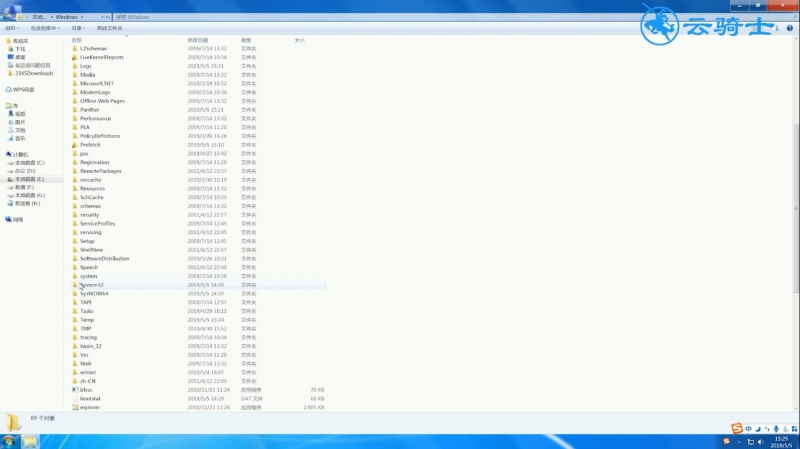This screenshot has height=449, width=800.
Task: Open the System32 folder icon
Action: point(75,285)
